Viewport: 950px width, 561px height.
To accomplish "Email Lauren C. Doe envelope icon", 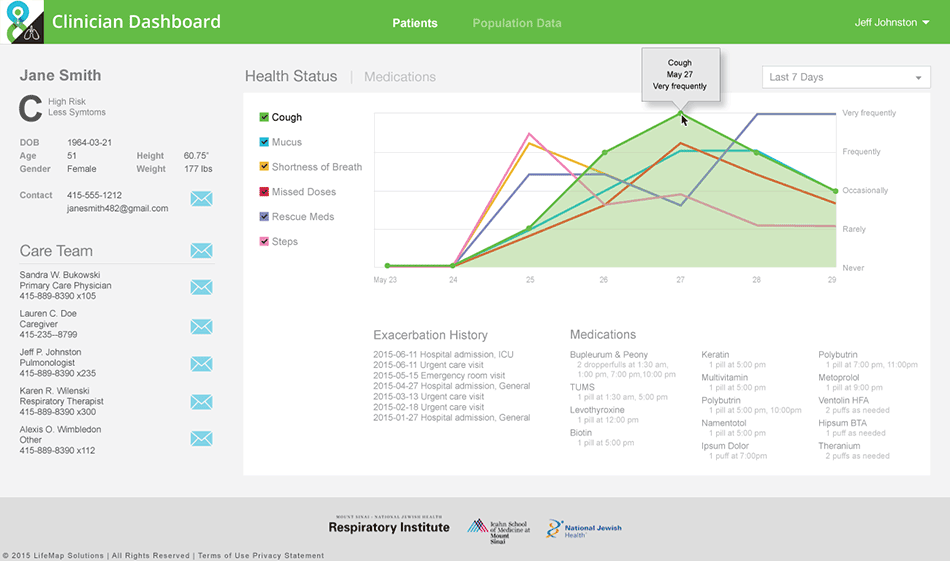I will [x=201, y=327].
